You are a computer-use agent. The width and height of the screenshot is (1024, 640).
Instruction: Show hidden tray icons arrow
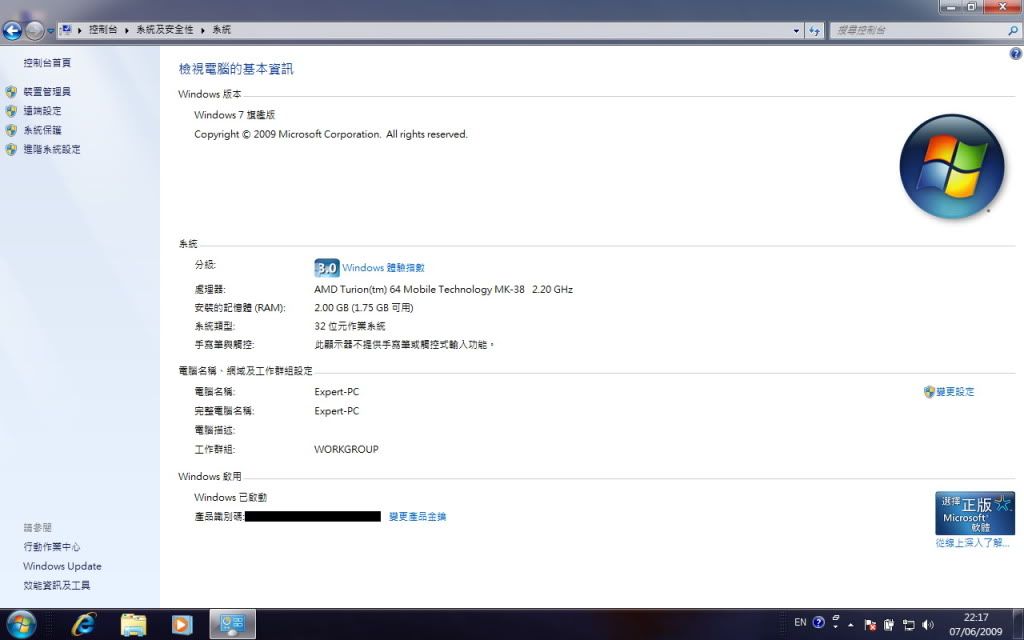pos(851,625)
